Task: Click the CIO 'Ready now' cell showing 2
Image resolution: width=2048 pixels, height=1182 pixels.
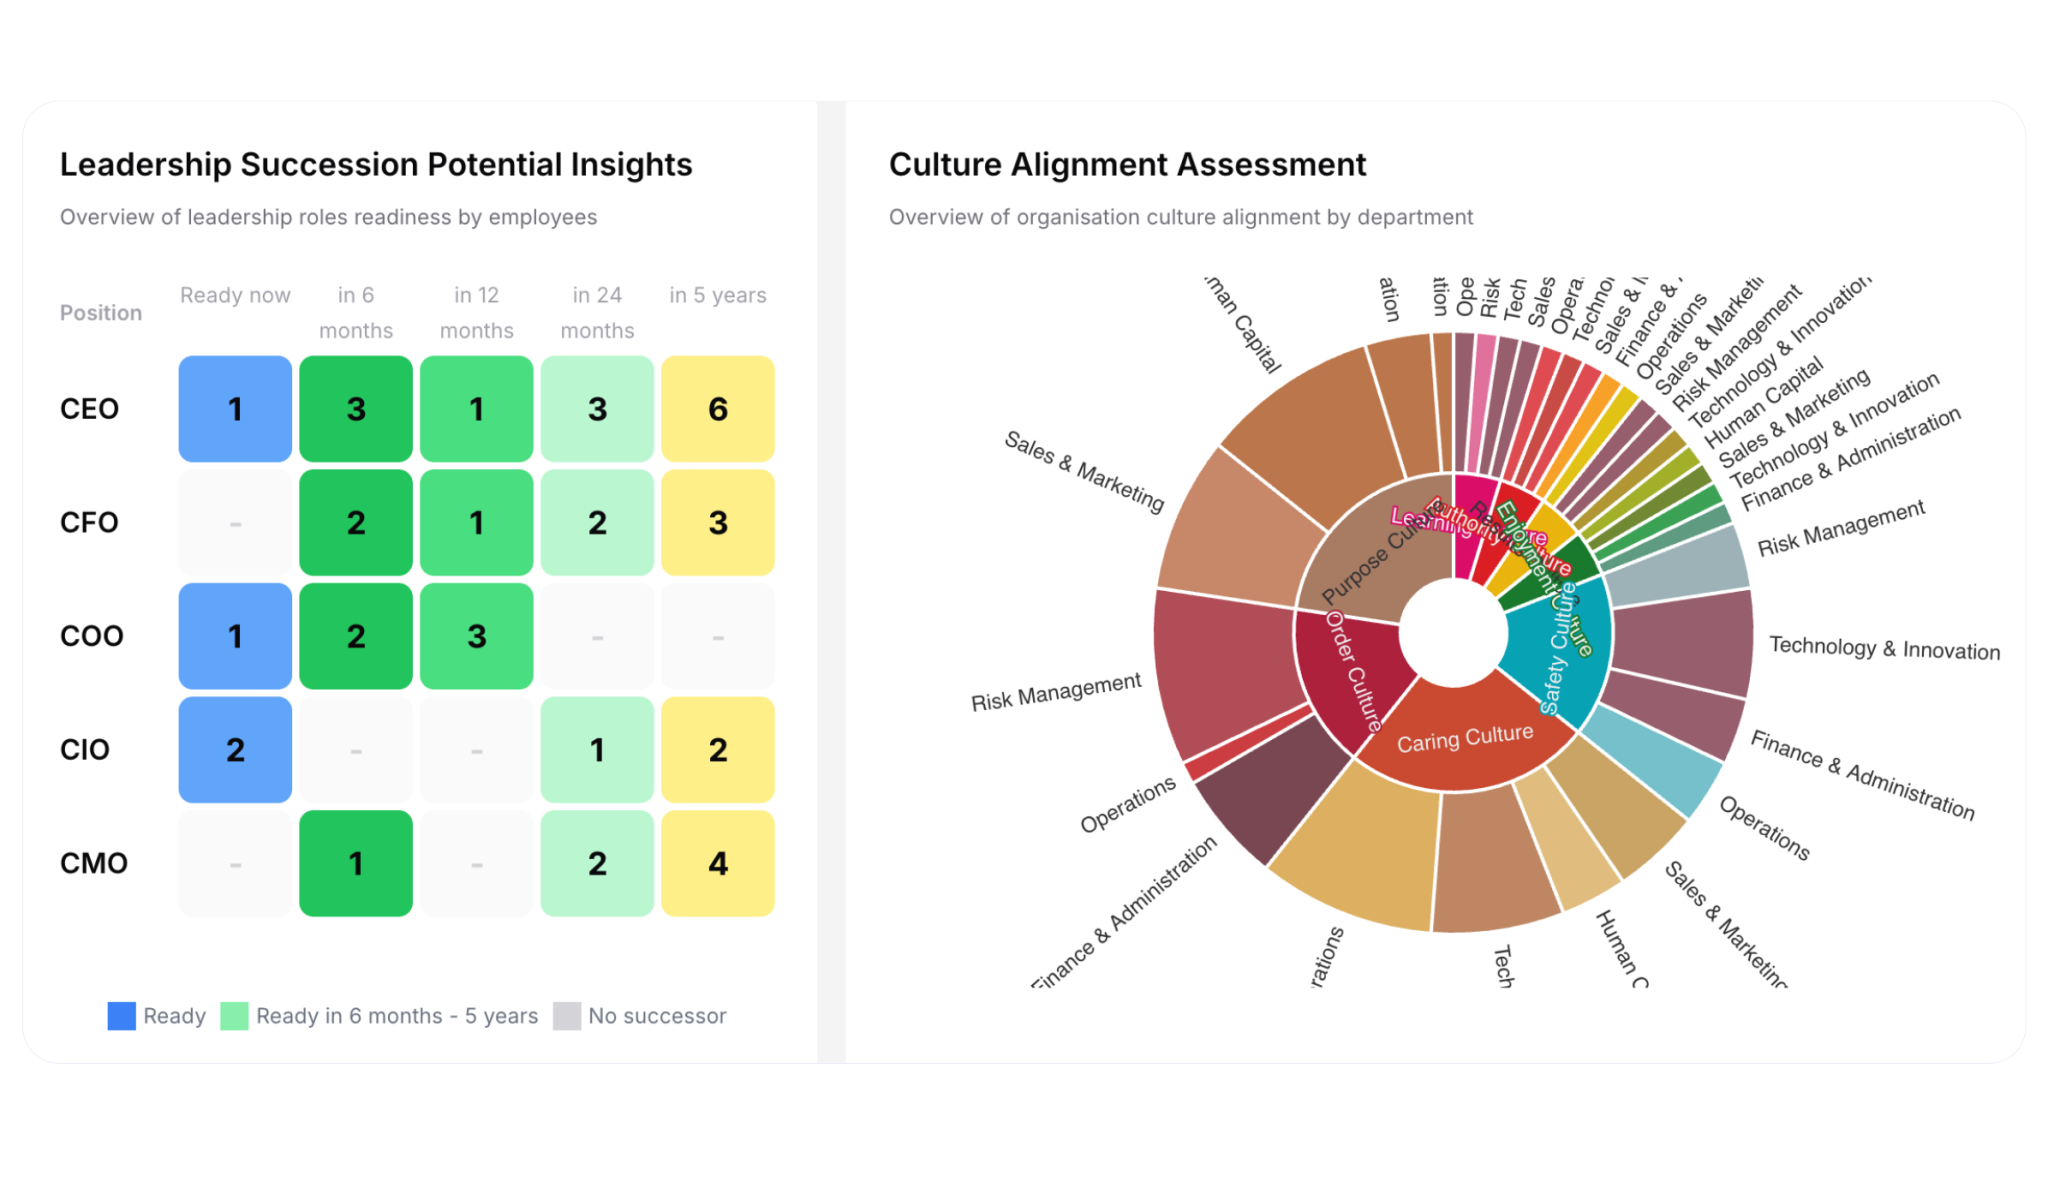Action: (x=235, y=750)
